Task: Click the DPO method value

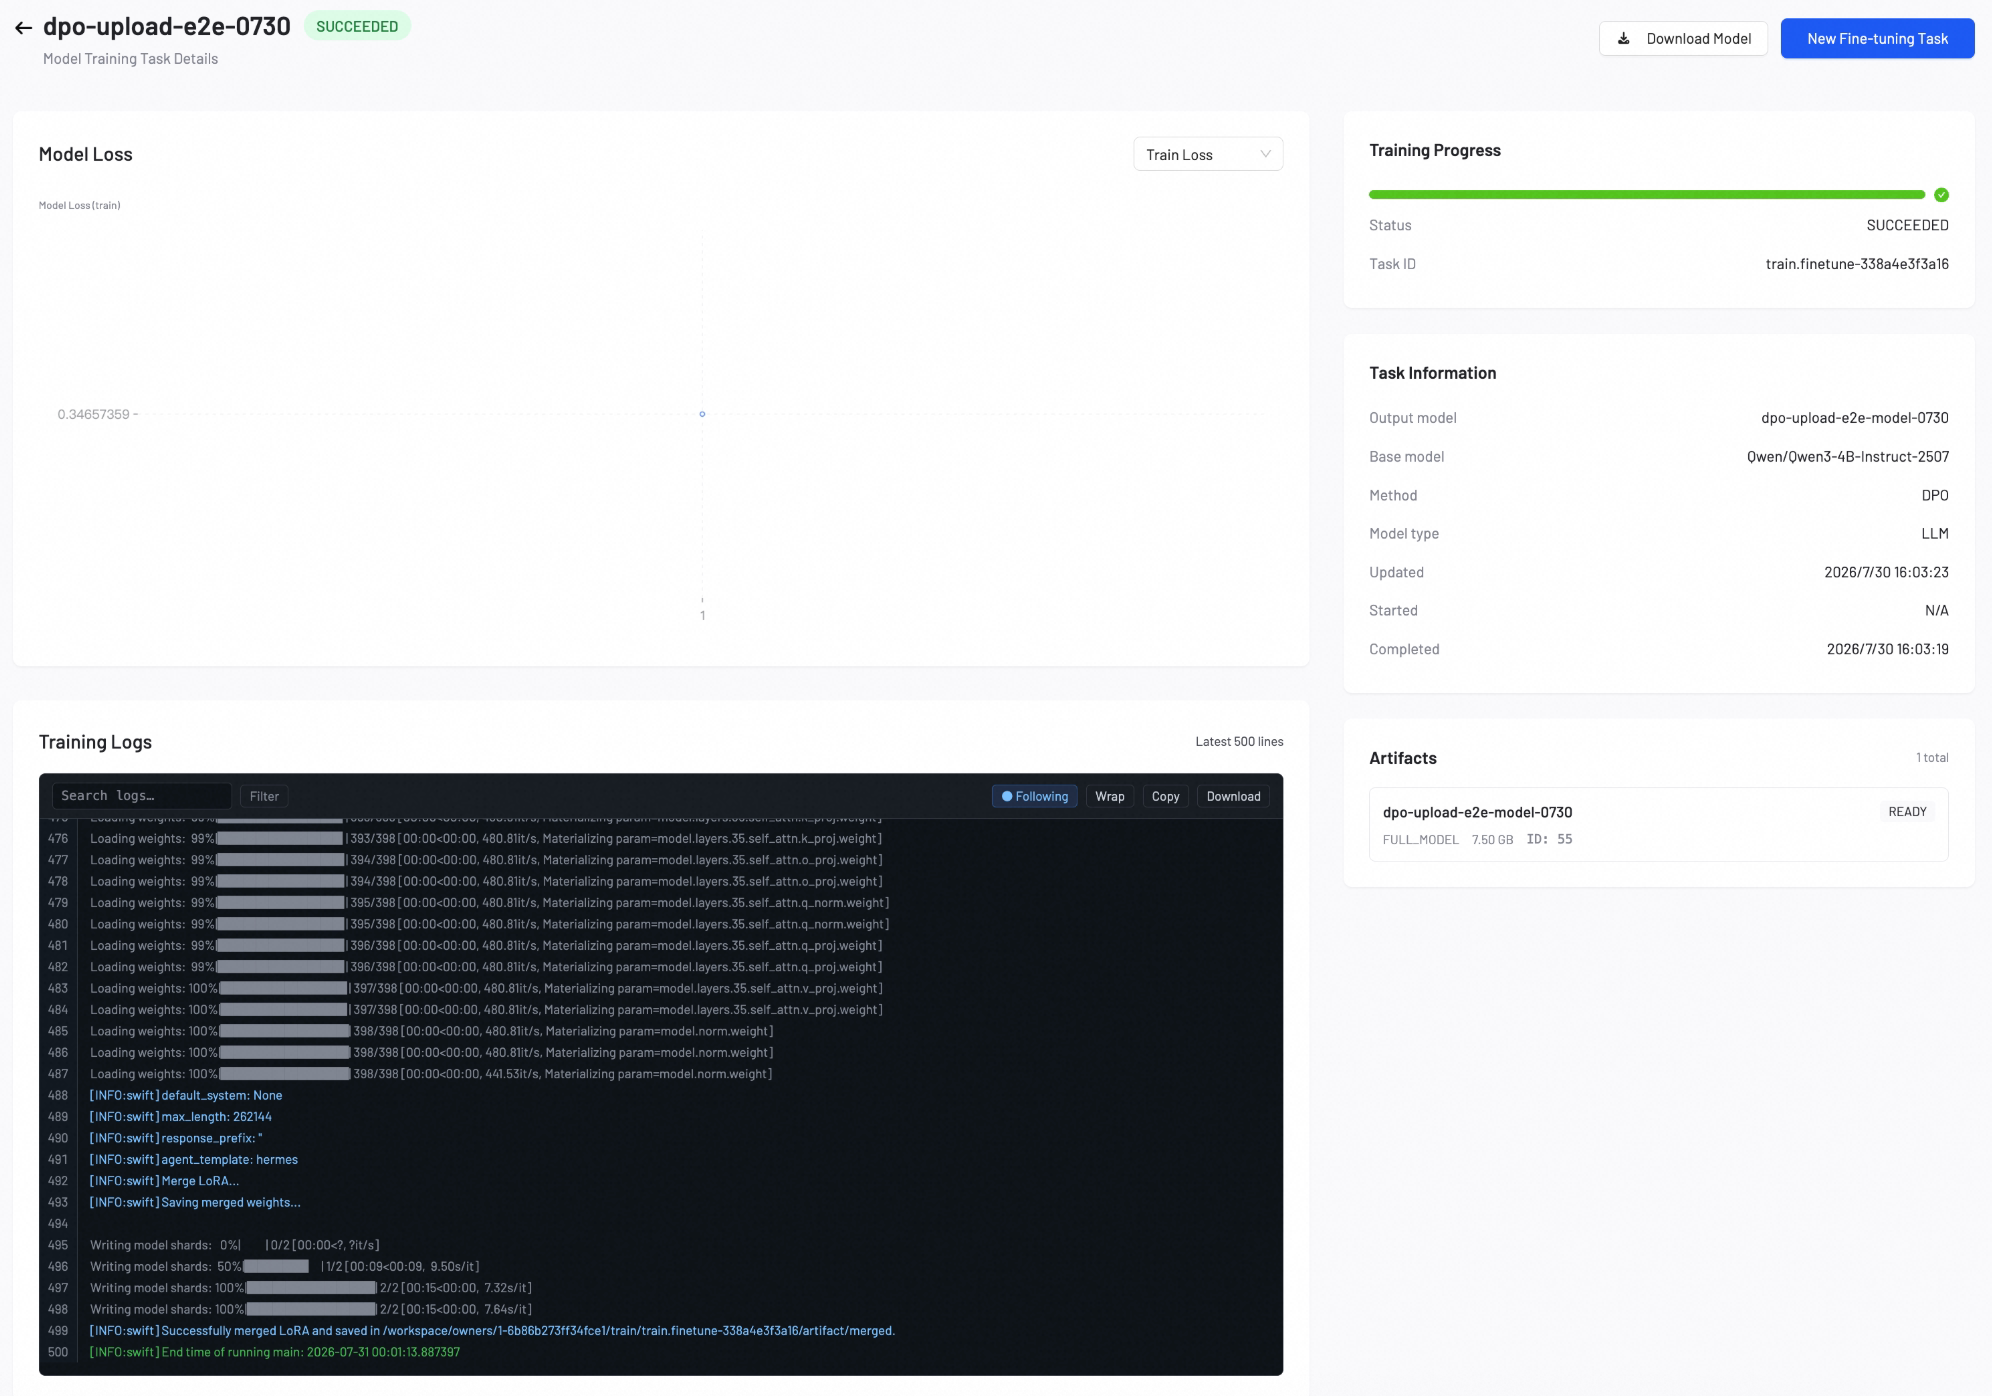Action: click(1934, 495)
